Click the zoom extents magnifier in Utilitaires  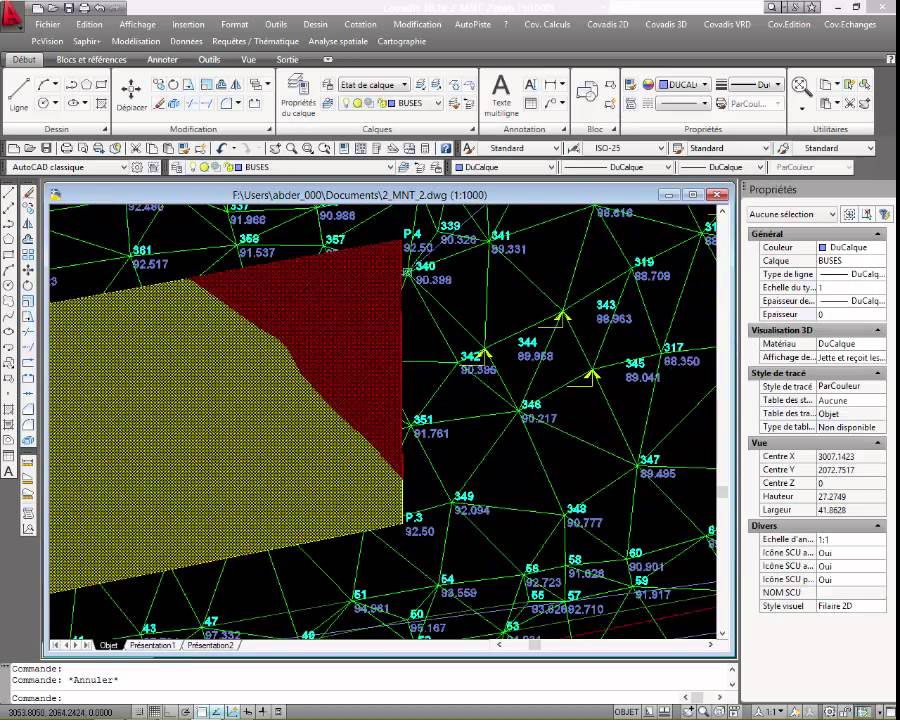pos(801,87)
